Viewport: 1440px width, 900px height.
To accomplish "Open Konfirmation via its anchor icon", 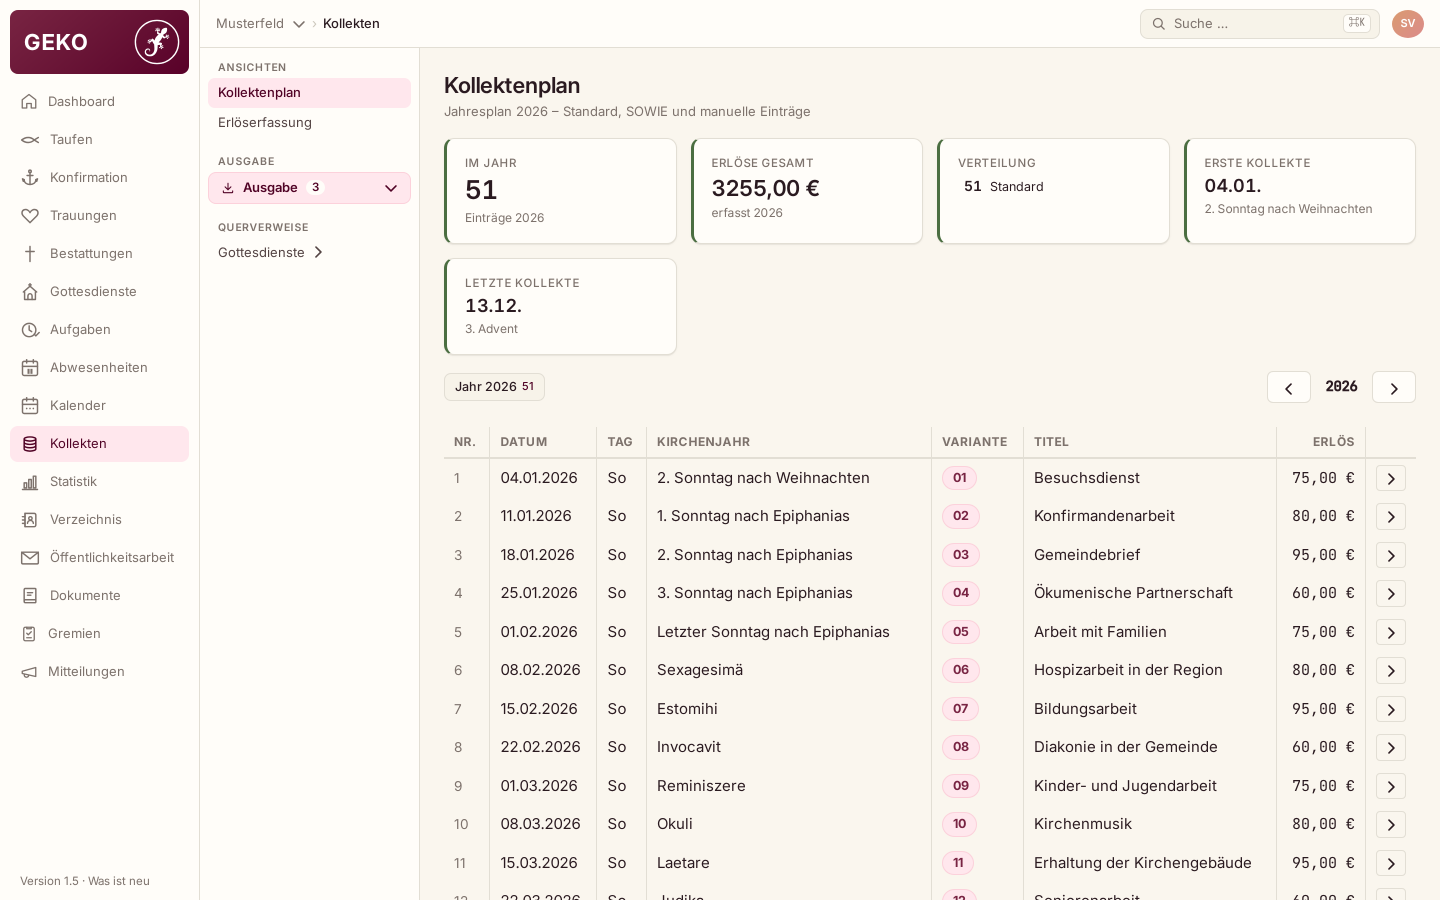I will click(x=30, y=178).
